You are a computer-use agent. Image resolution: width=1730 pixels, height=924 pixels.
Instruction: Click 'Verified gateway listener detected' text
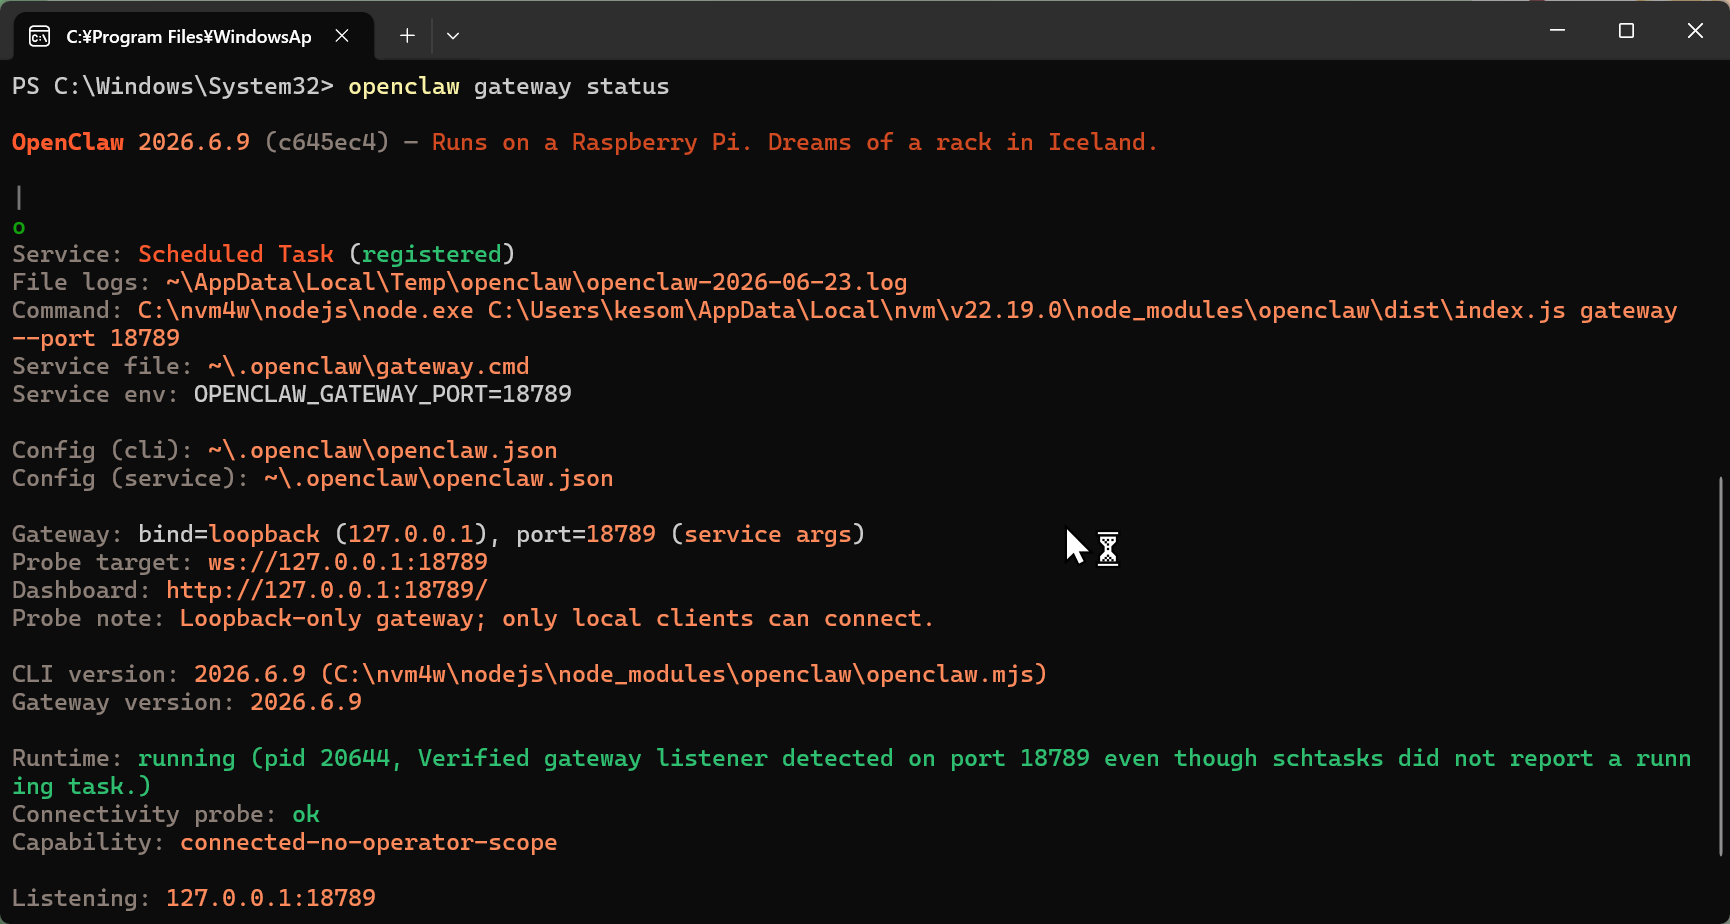coord(655,759)
